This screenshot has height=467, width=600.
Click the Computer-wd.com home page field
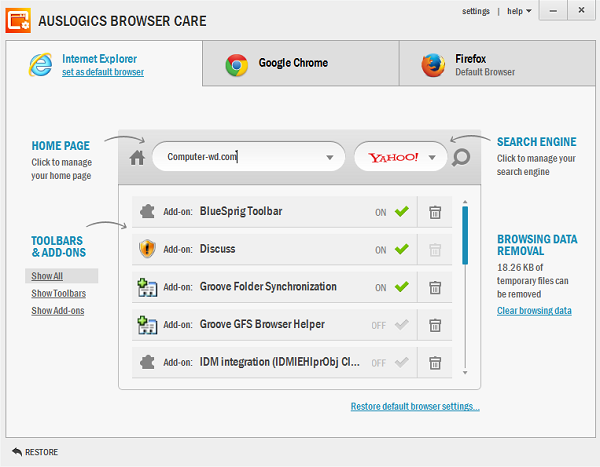249,157
